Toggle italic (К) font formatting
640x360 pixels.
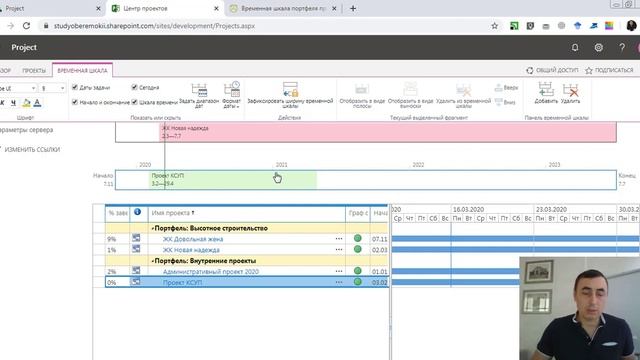[2, 103]
